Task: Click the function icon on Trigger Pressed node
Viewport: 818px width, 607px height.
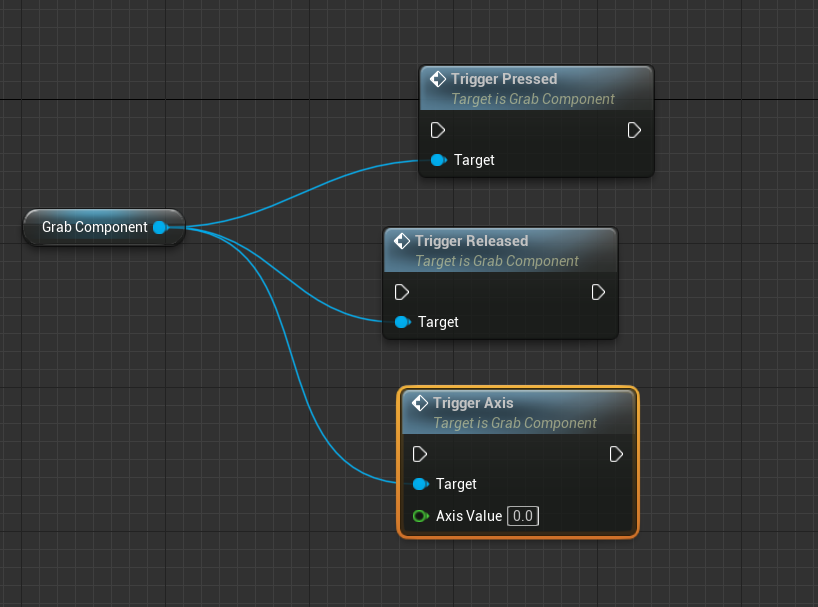Action: coord(438,79)
